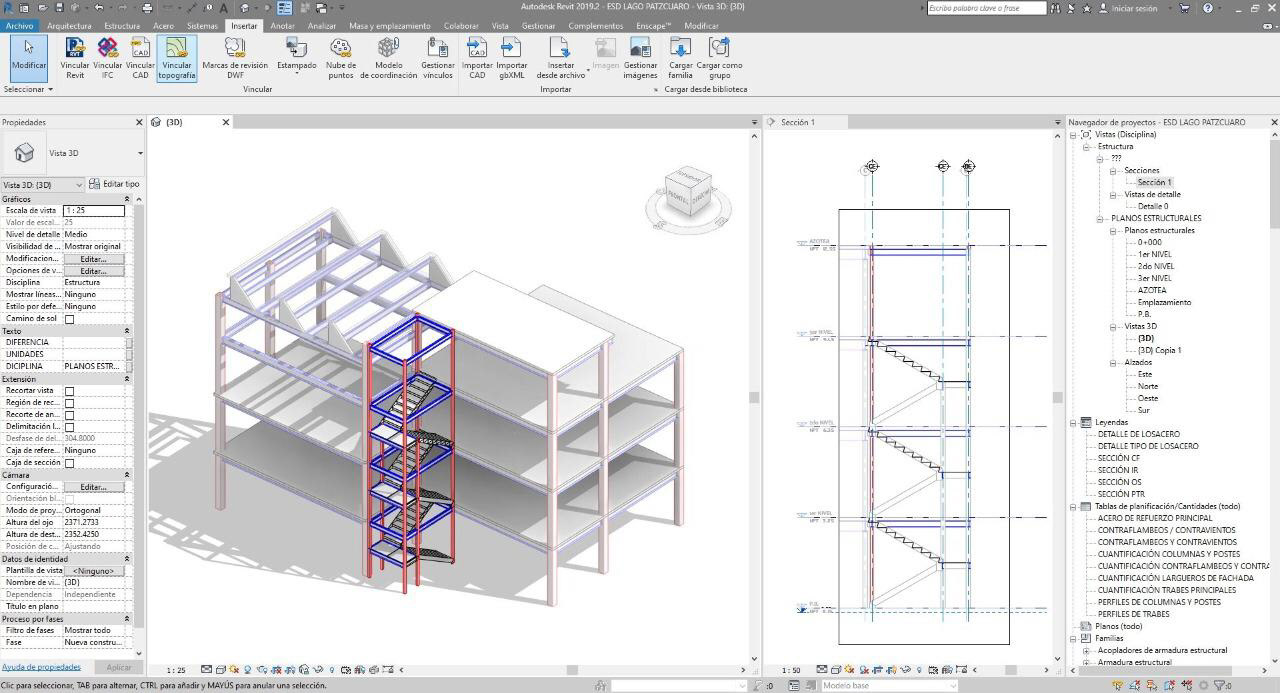Select AZOTEA plan in project browser
This screenshot has width=1280, height=693.
1152,290
